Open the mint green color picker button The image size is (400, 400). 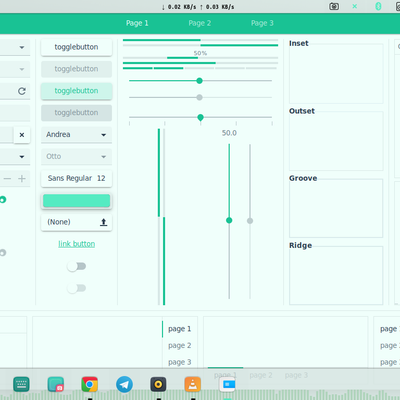[x=76, y=201]
